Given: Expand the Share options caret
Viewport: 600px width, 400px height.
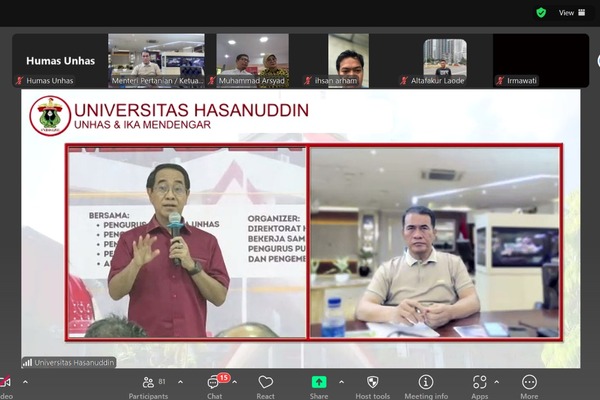Looking at the screenshot, I should pos(341,382).
